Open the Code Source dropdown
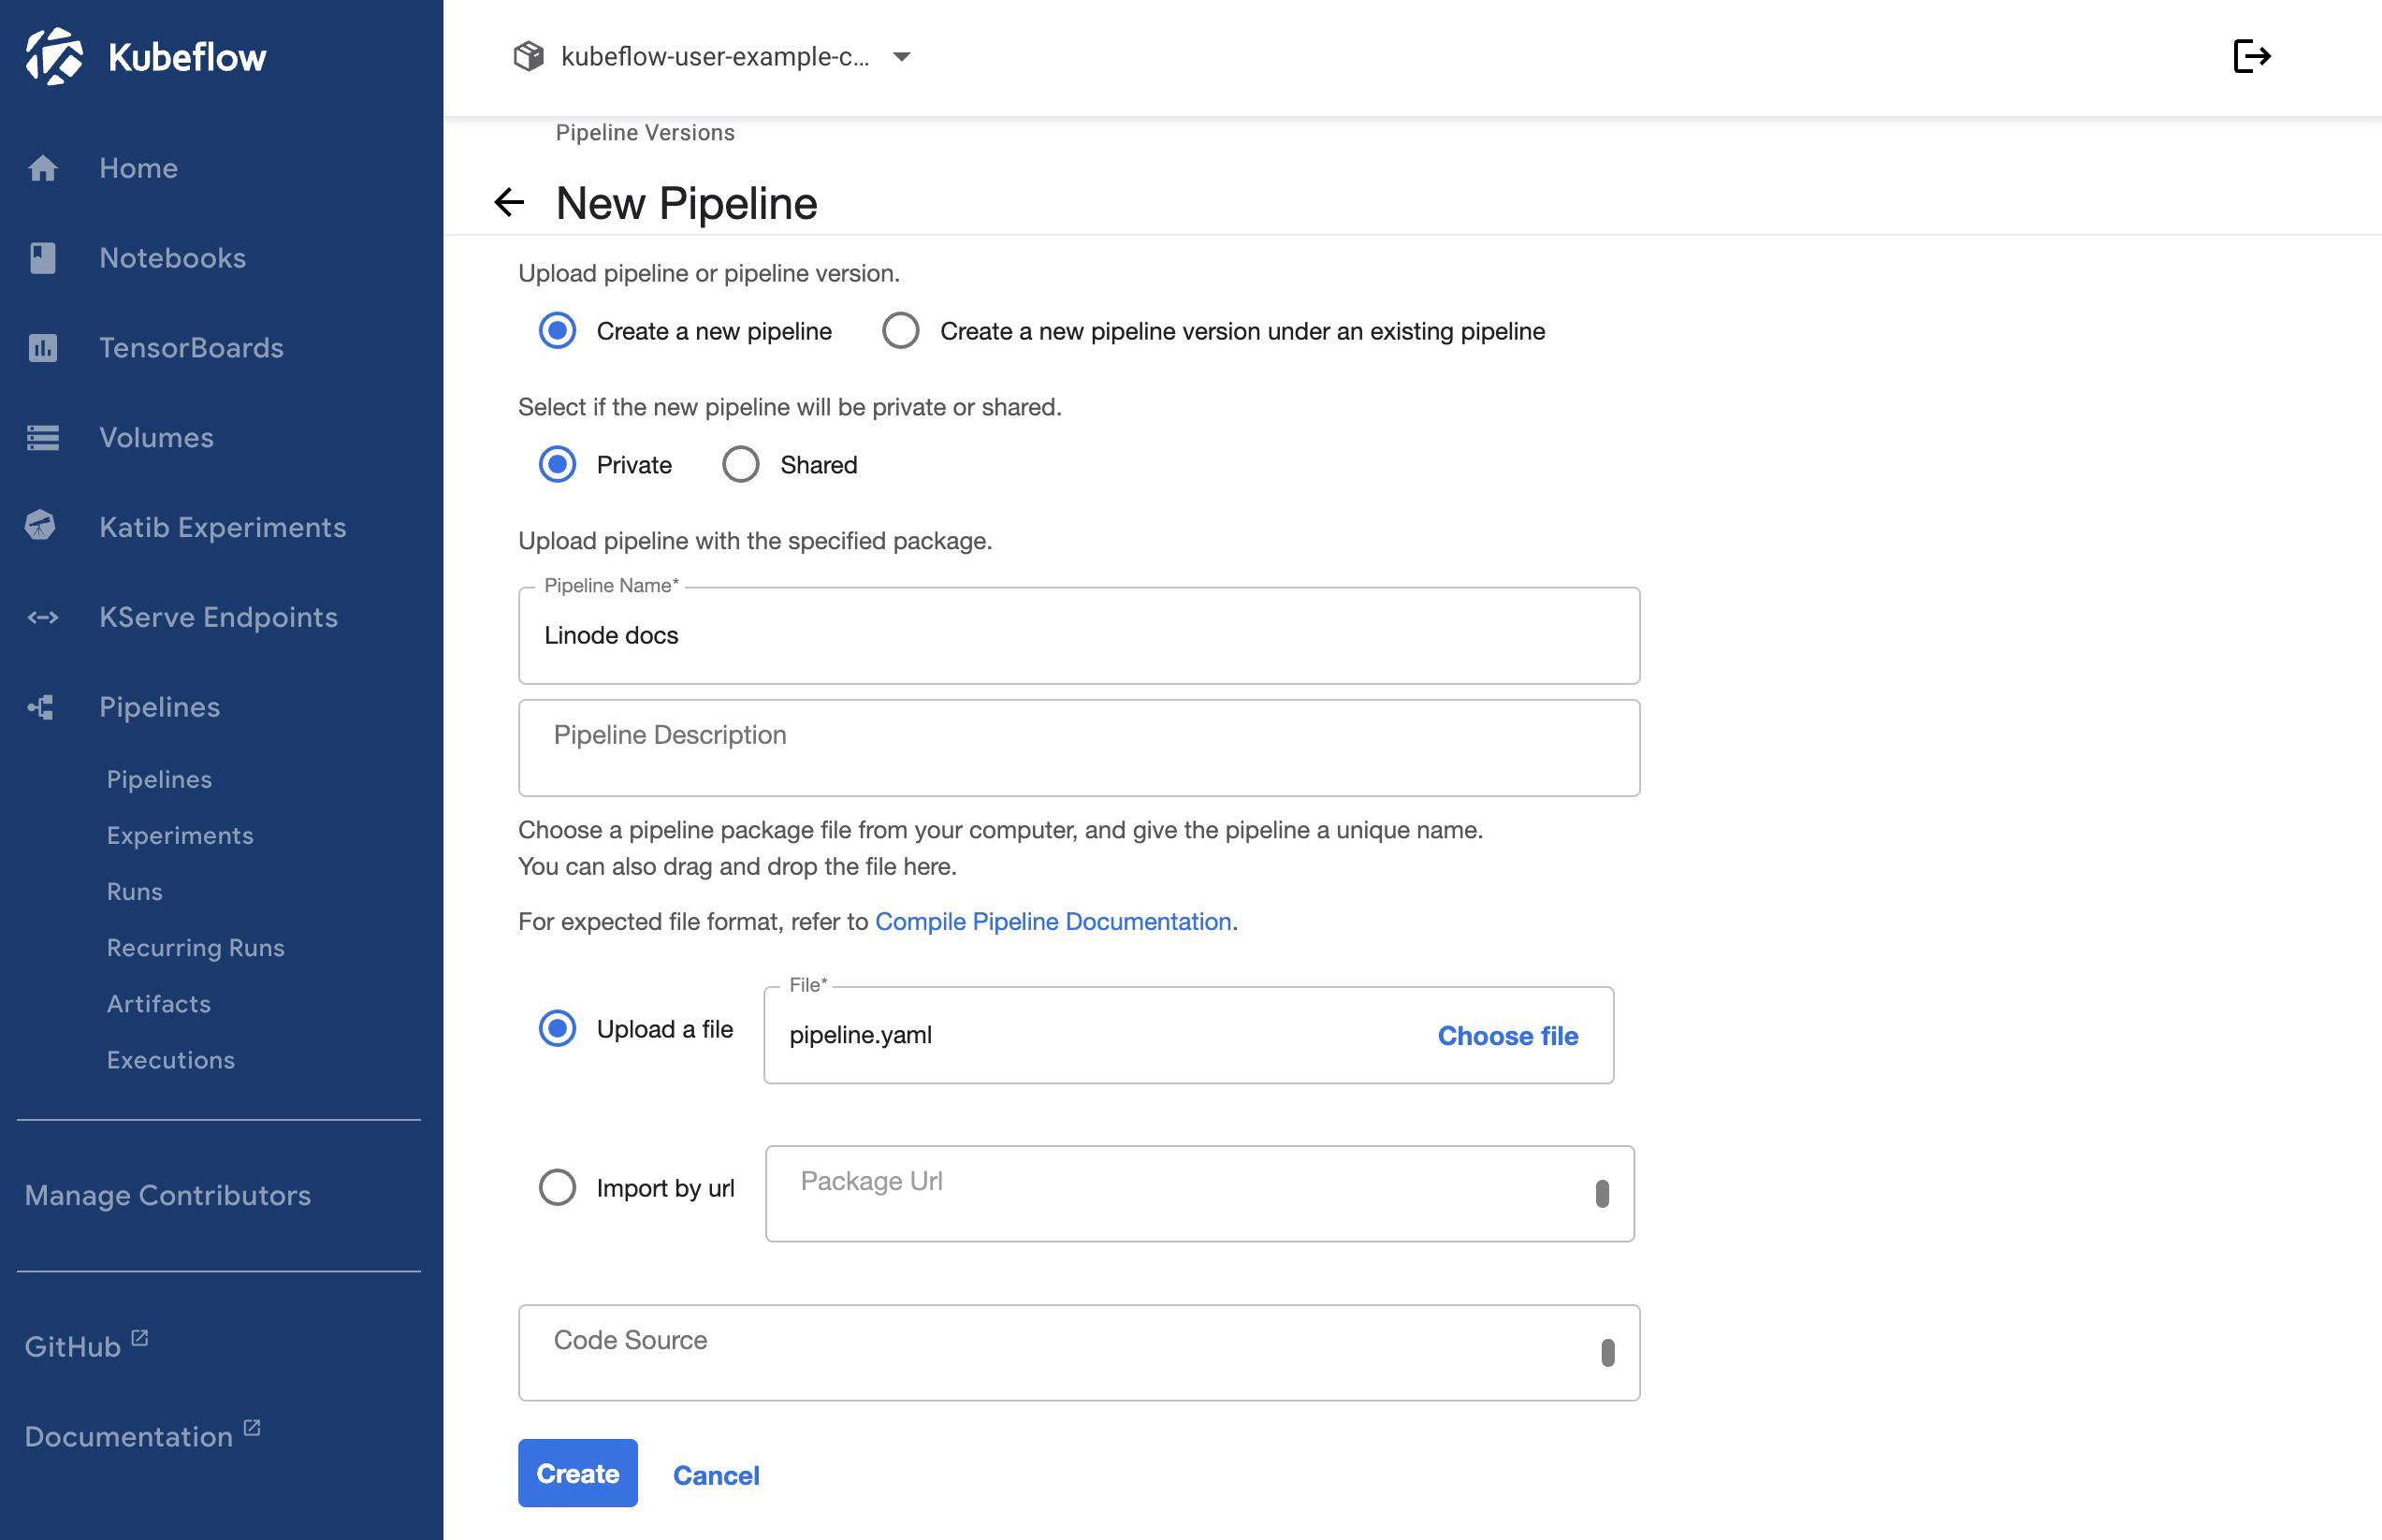The image size is (2382, 1540). click(x=1608, y=1352)
